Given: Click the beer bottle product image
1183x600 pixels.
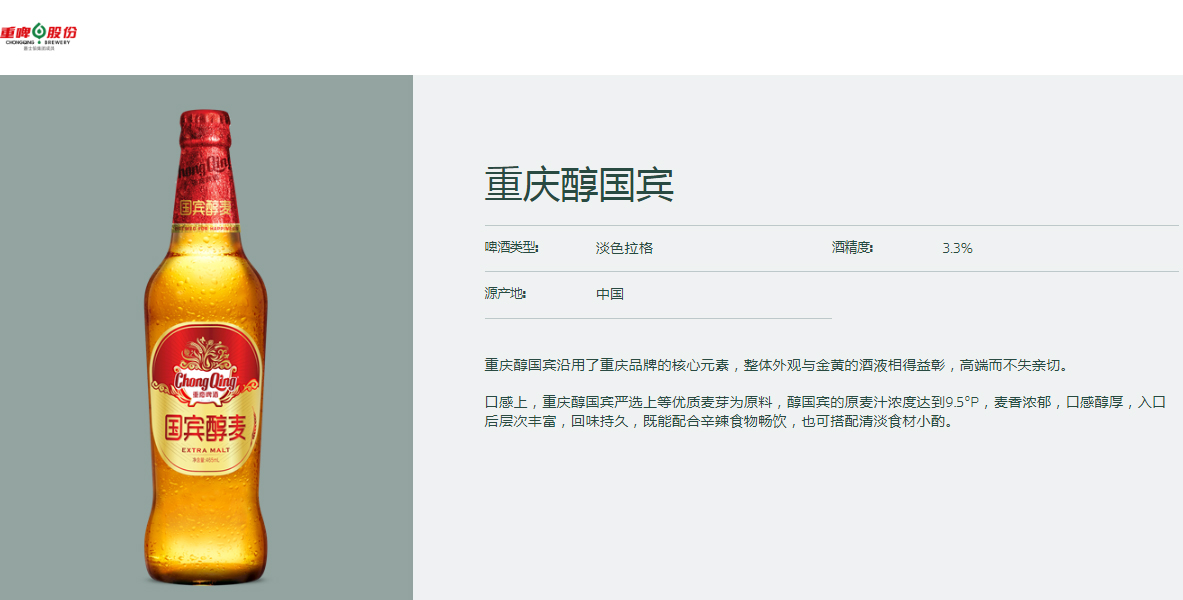Looking at the screenshot, I should pos(205,347).
